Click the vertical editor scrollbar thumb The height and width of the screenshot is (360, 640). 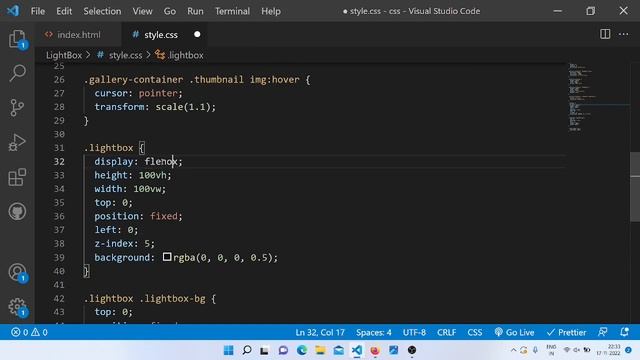(x=635, y=187)
